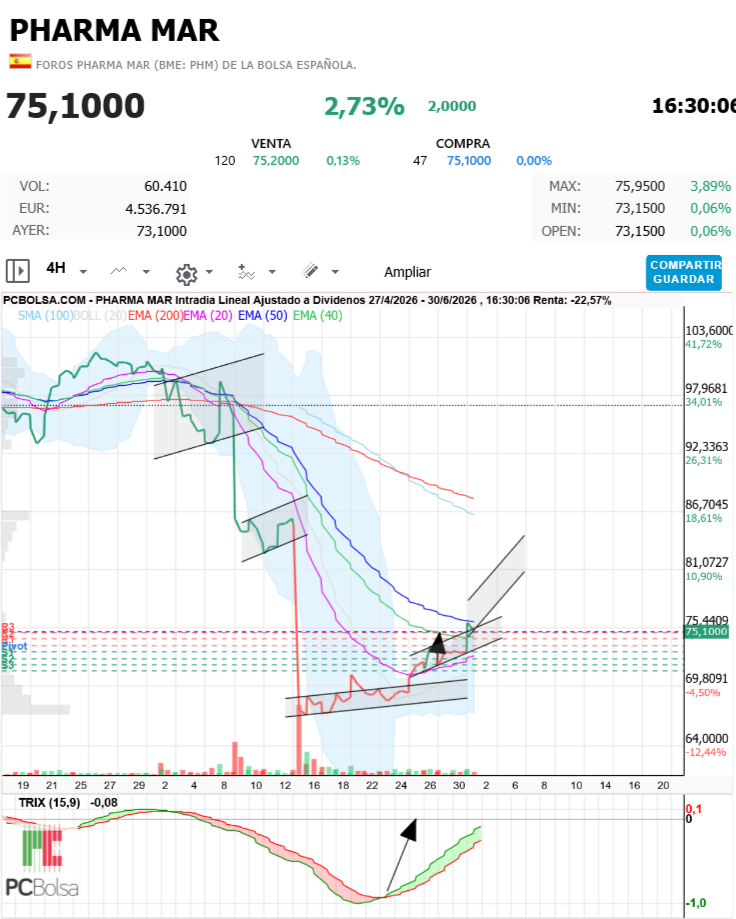Screen dimensions: 736x919
Task: Click date label 20 on time axis
Action: point(663,785)
